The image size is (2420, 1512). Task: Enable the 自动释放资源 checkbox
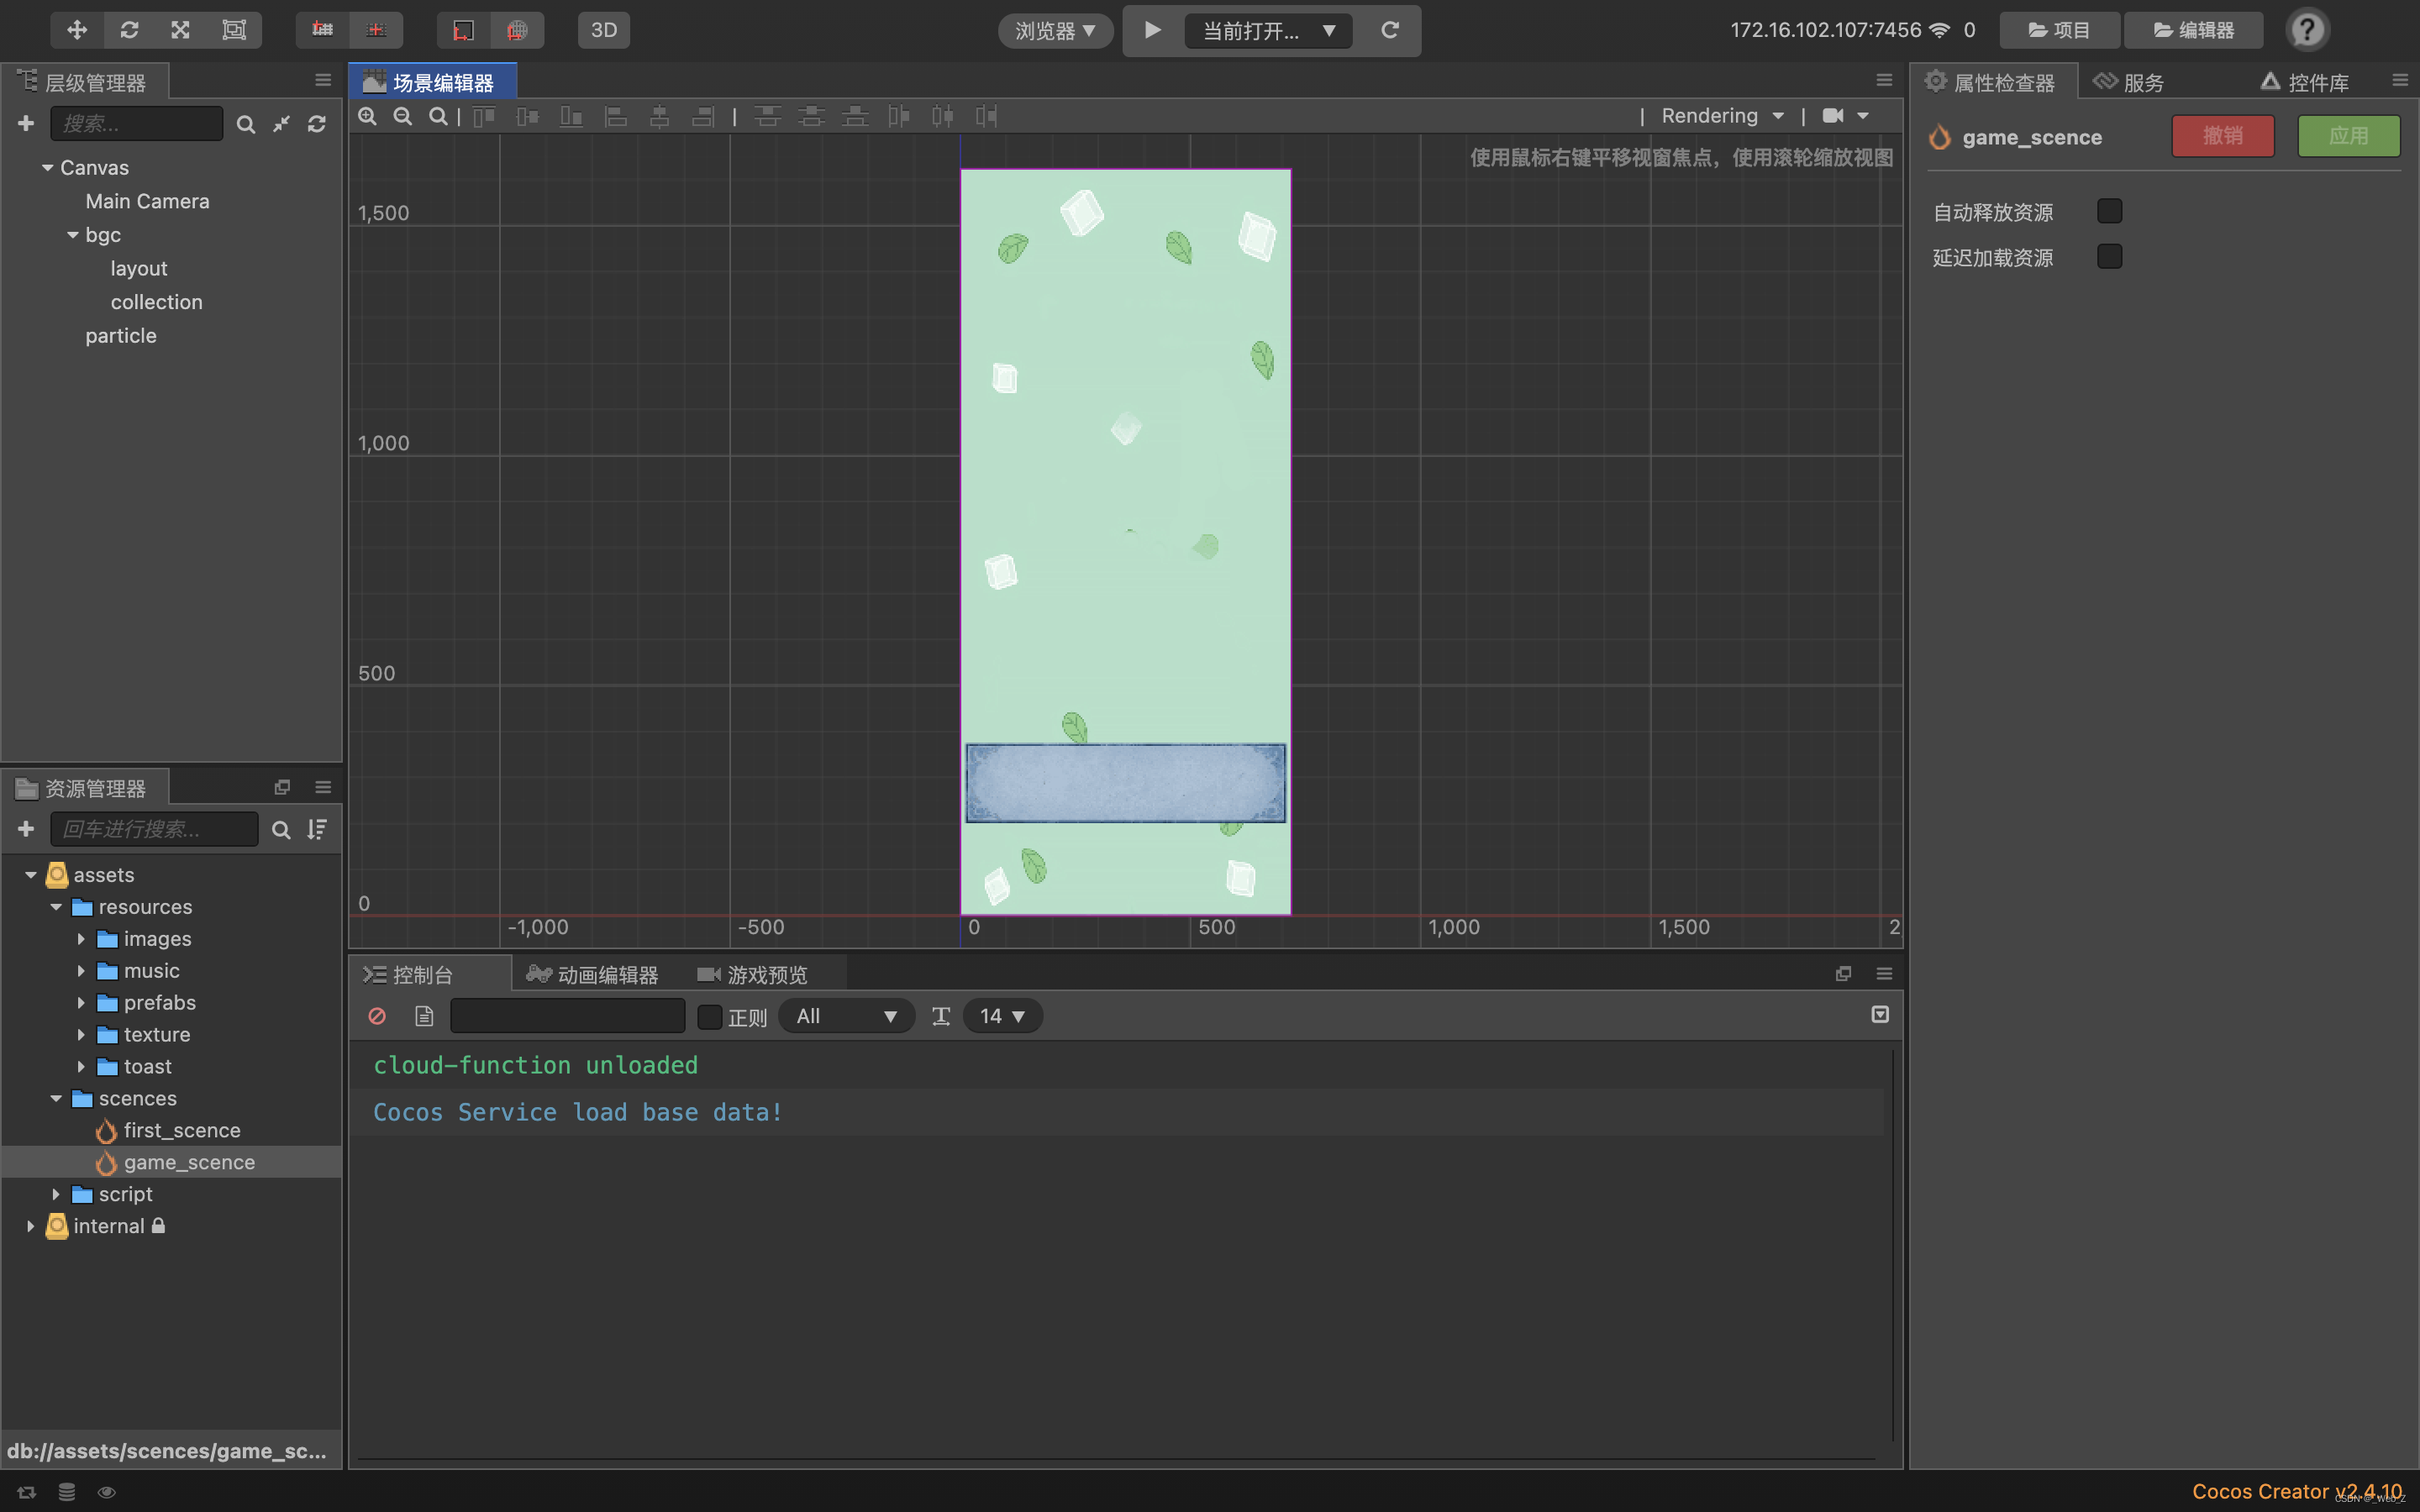[2109, 211]
